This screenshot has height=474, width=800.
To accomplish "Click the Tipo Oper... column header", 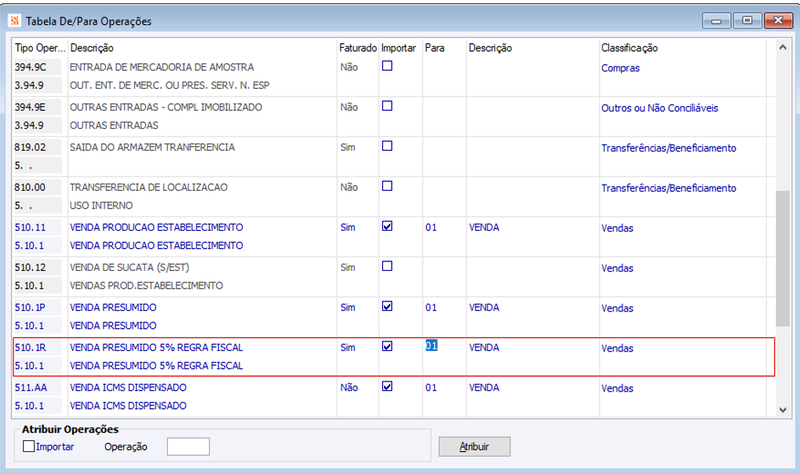I will click(40, 48).
